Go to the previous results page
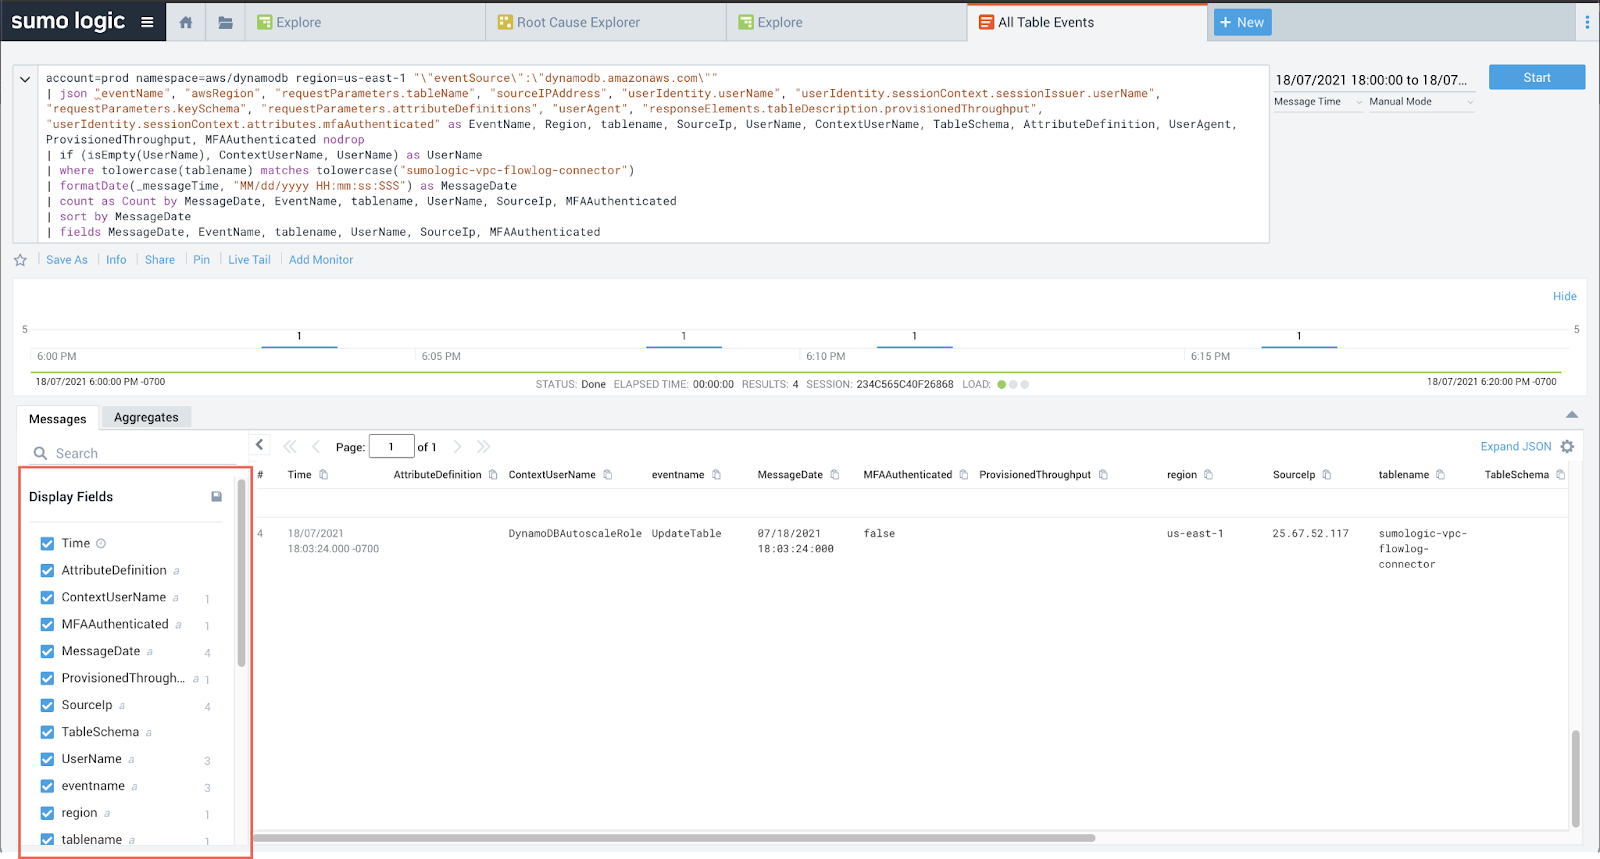The width and height of the screenshot is (1600, 859). coord(316,447)
